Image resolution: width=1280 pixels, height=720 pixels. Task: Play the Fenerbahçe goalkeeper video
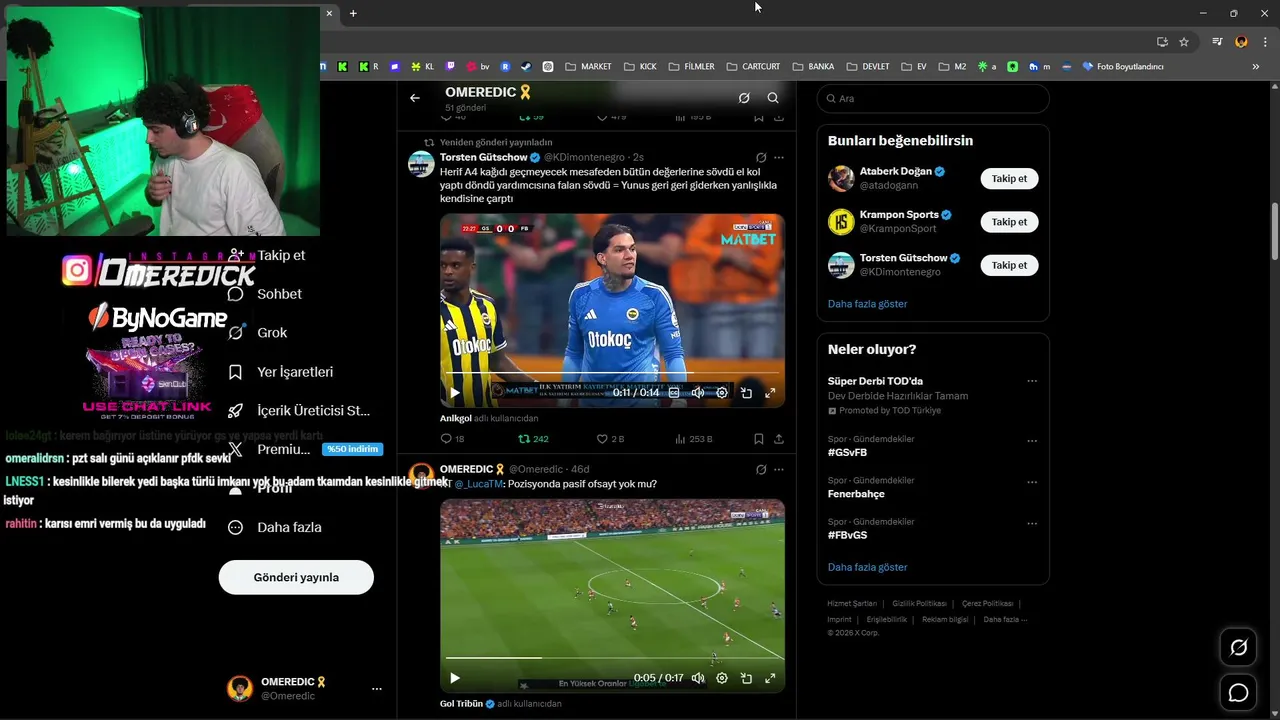click(x=455, y=393)
